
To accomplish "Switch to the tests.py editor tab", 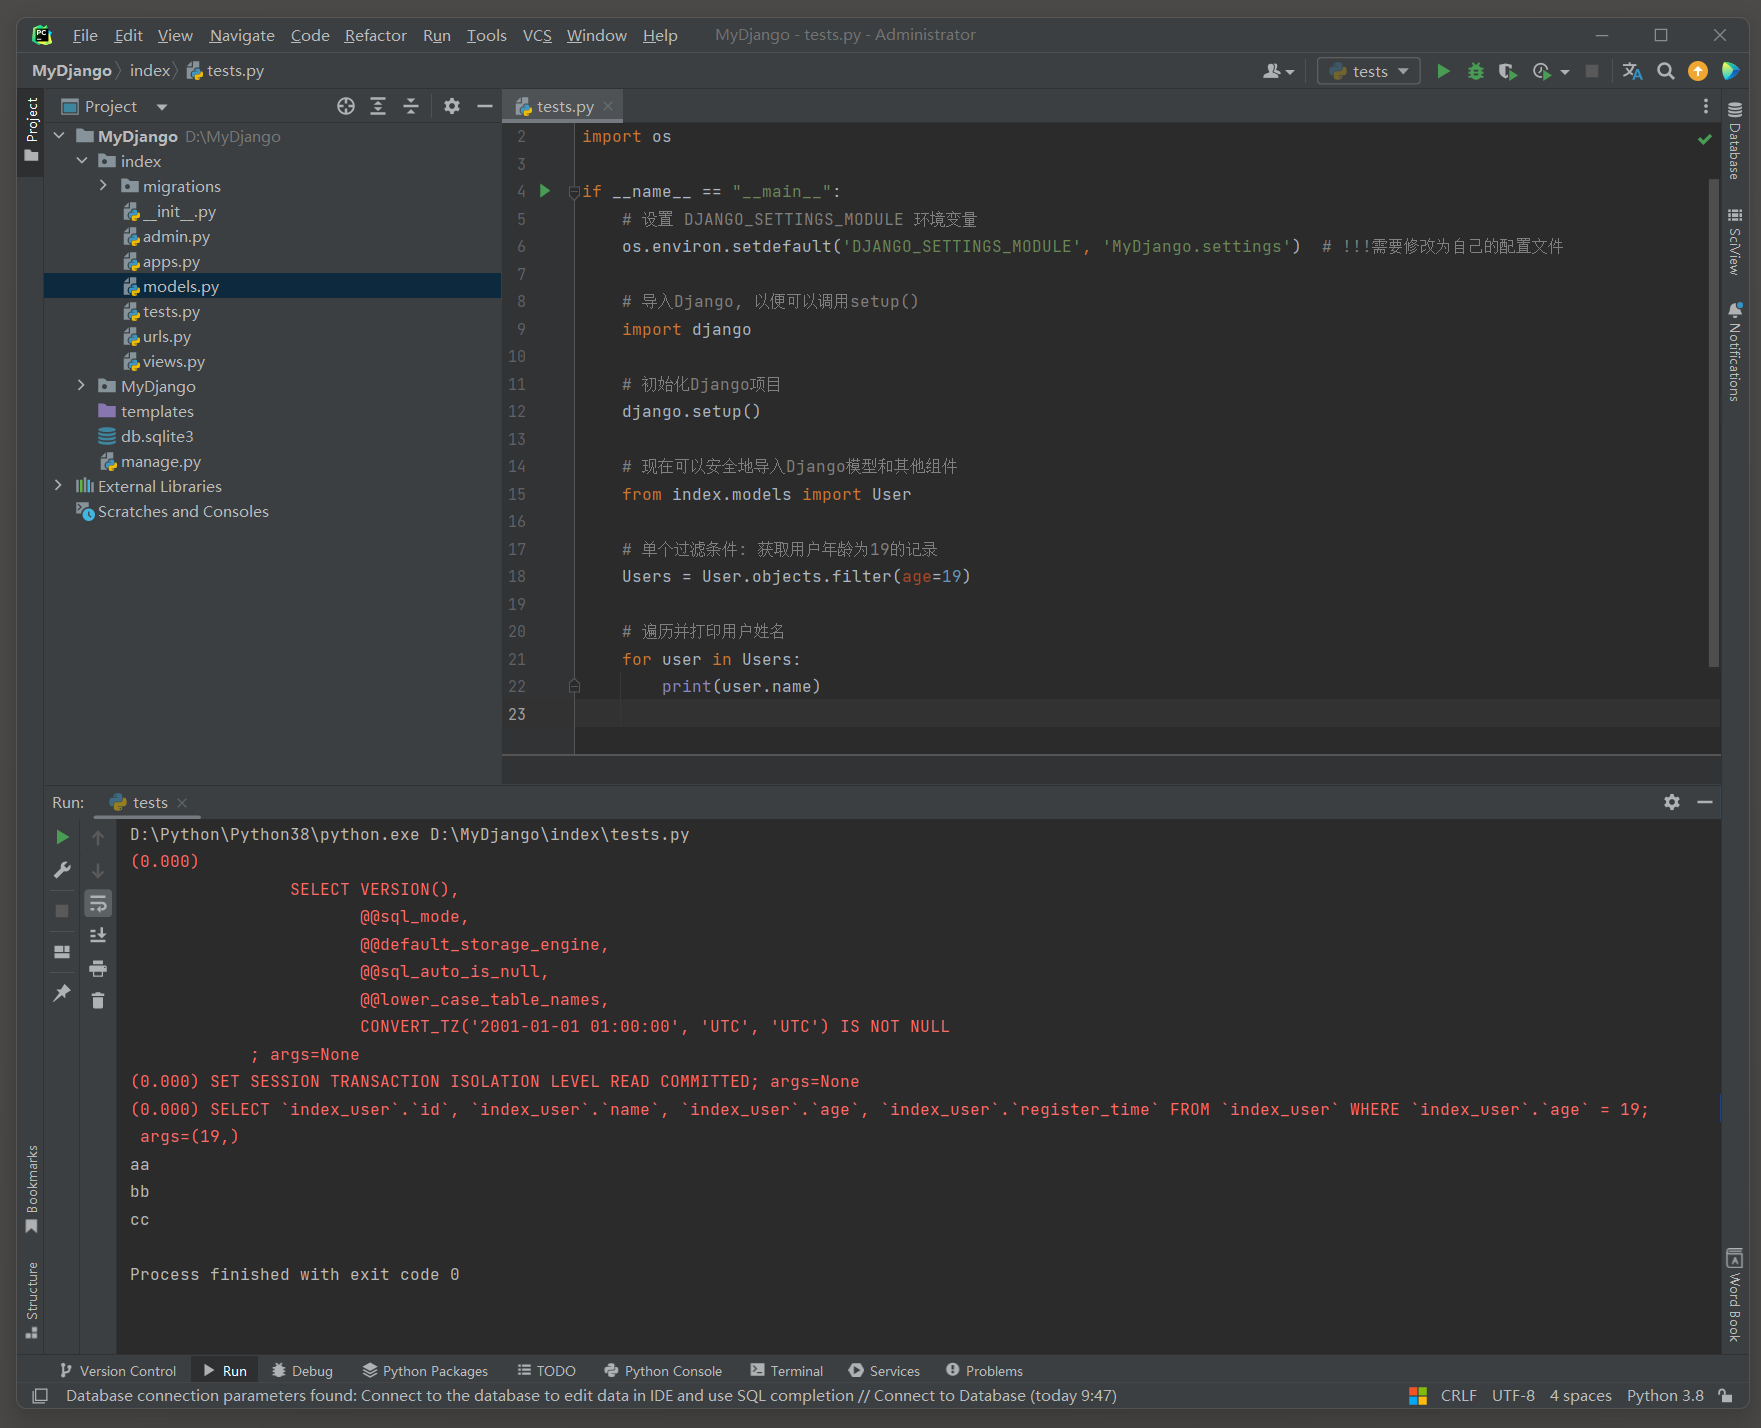I will (565, 106).
